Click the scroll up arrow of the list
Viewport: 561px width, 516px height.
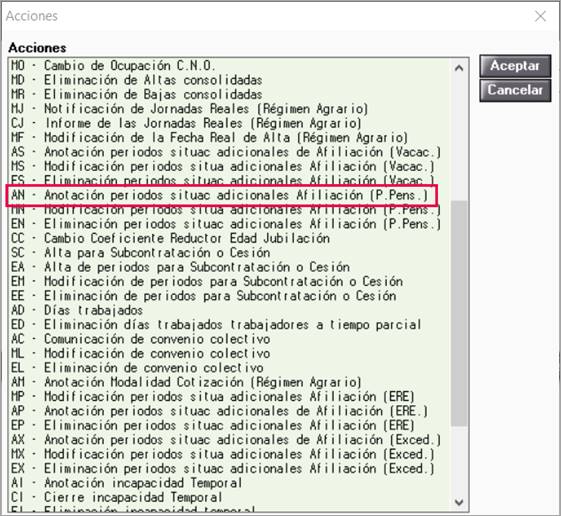[459, 68]
